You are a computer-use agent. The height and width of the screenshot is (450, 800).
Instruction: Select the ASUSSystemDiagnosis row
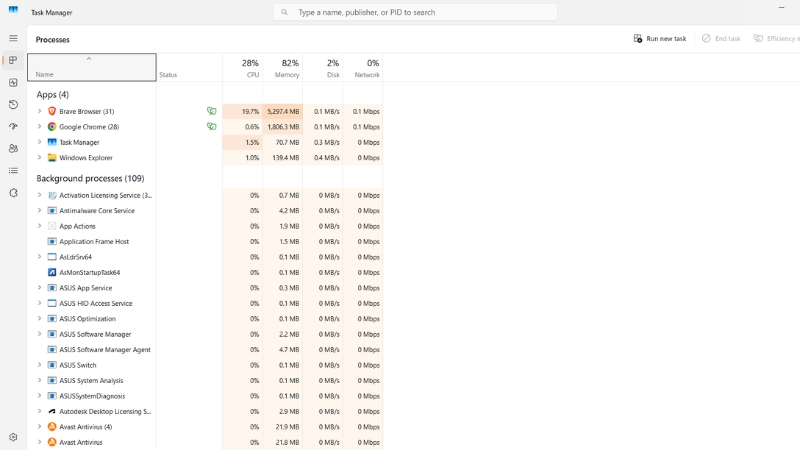[205, 396]
